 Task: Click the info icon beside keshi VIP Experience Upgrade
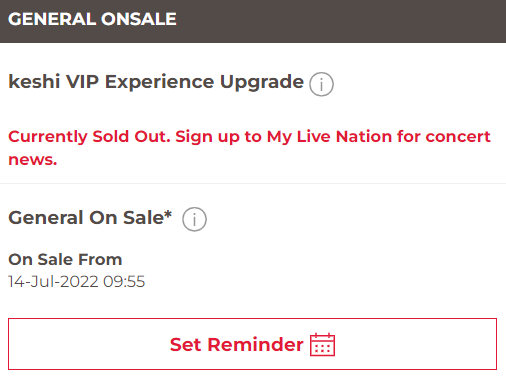click(x=321, y=84)
